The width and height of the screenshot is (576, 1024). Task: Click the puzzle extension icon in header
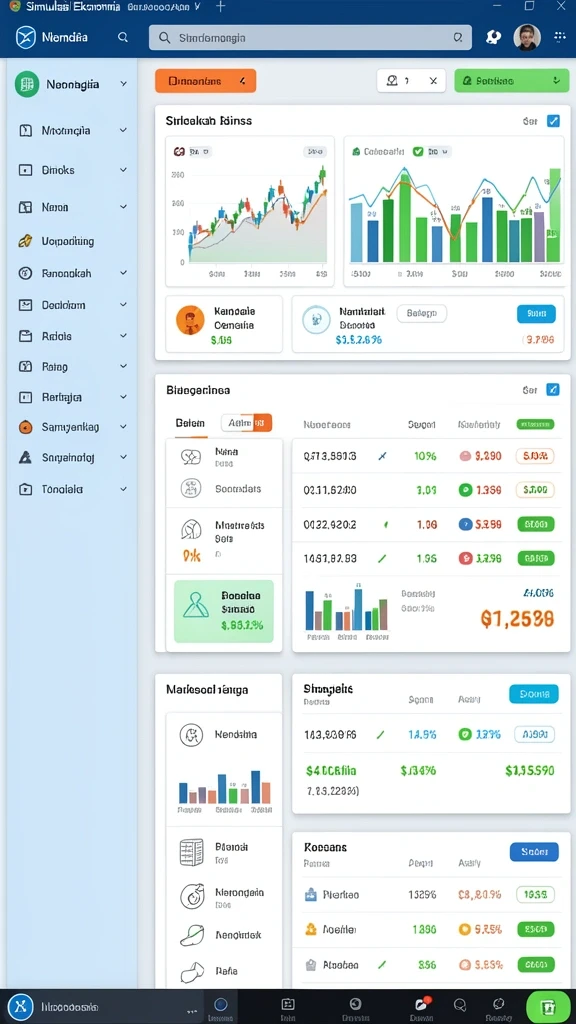point(494,37)
